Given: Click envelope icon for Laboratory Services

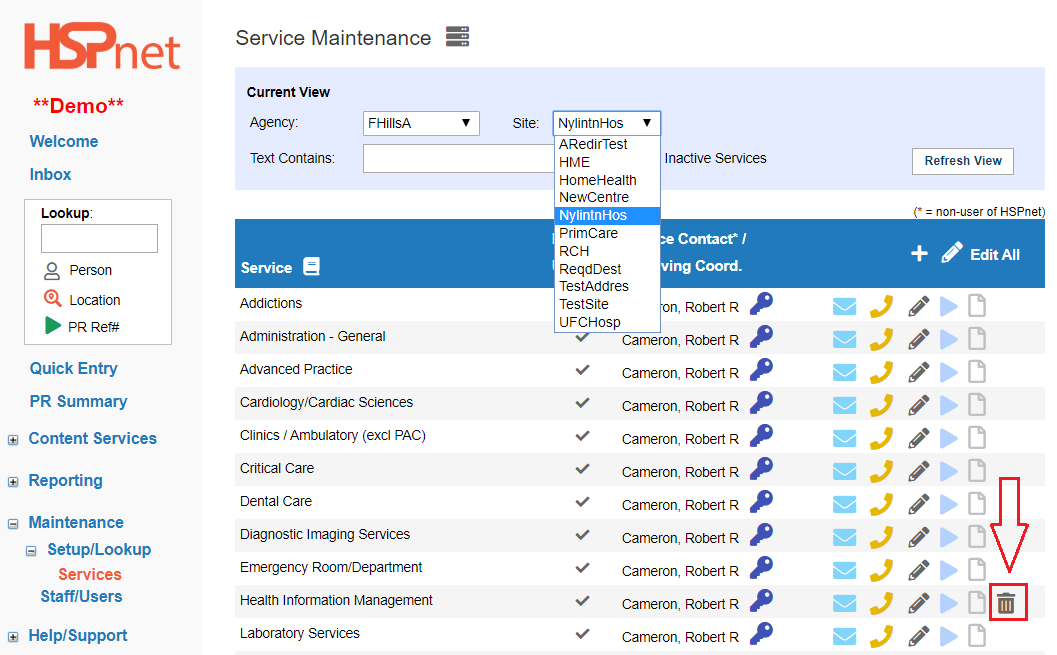Looking at the screenshot, I should pyautogui.click(x=844, y=637).
